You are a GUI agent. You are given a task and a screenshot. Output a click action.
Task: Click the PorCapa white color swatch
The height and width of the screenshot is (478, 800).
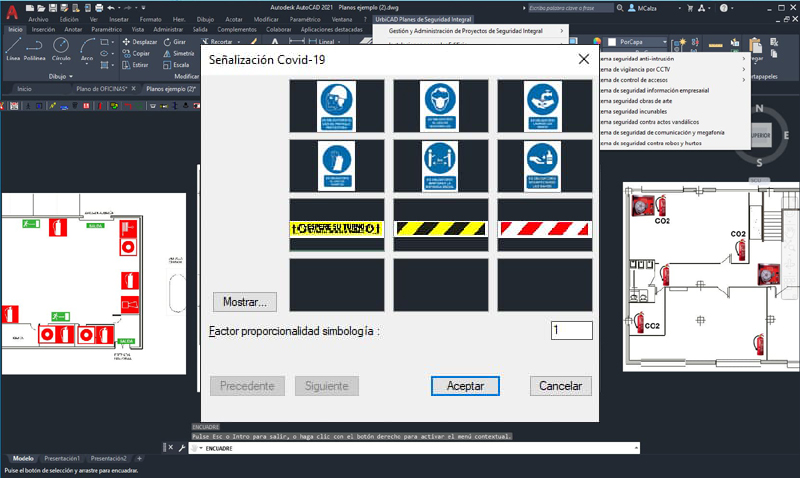(x=612, y=42)
